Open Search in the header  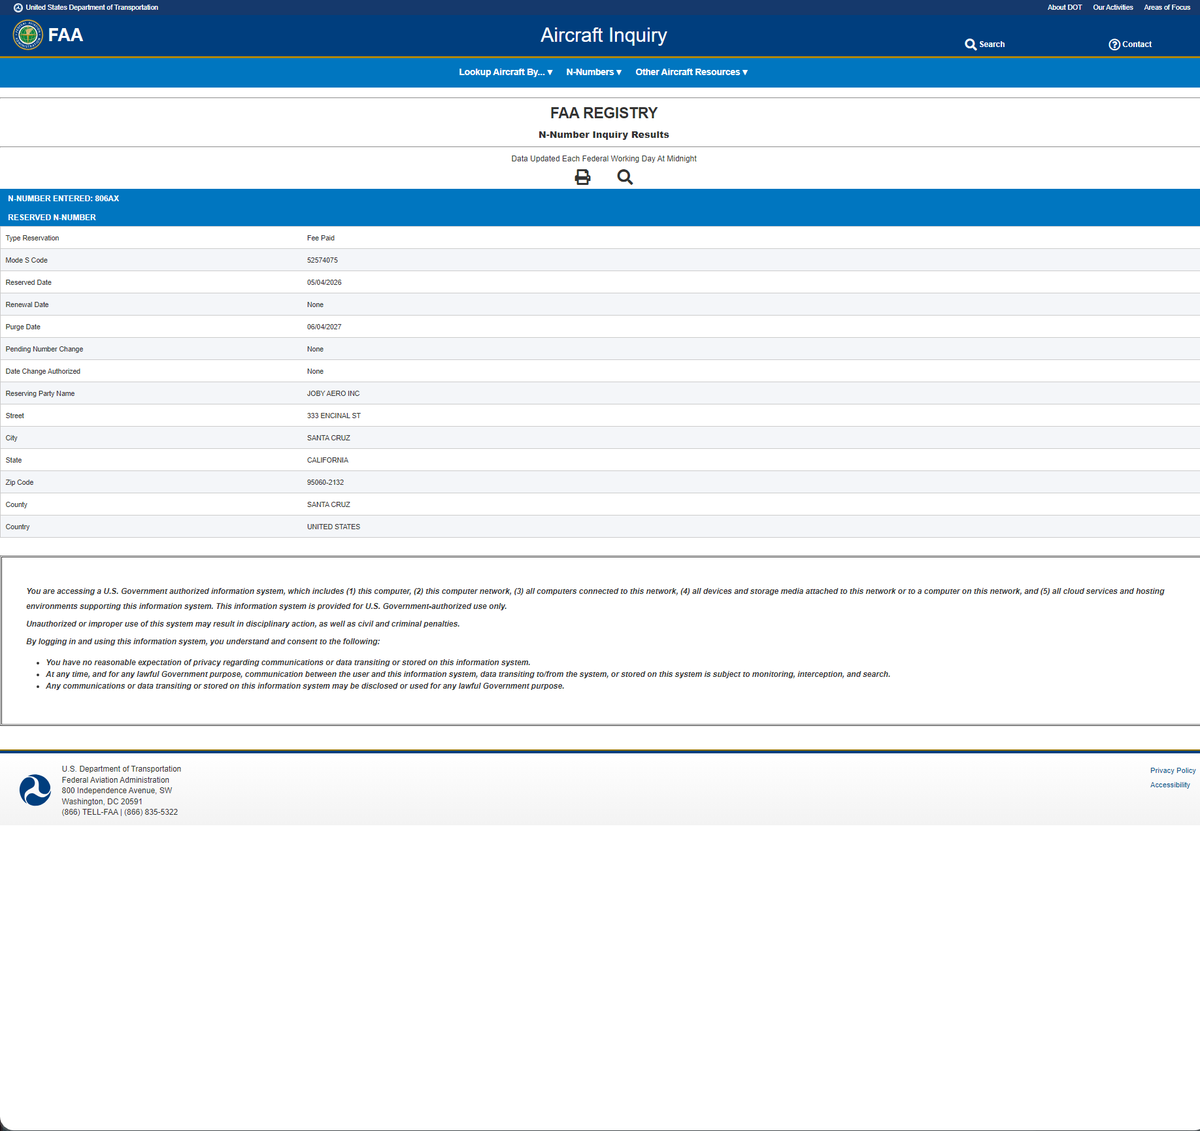click(985, 44)
